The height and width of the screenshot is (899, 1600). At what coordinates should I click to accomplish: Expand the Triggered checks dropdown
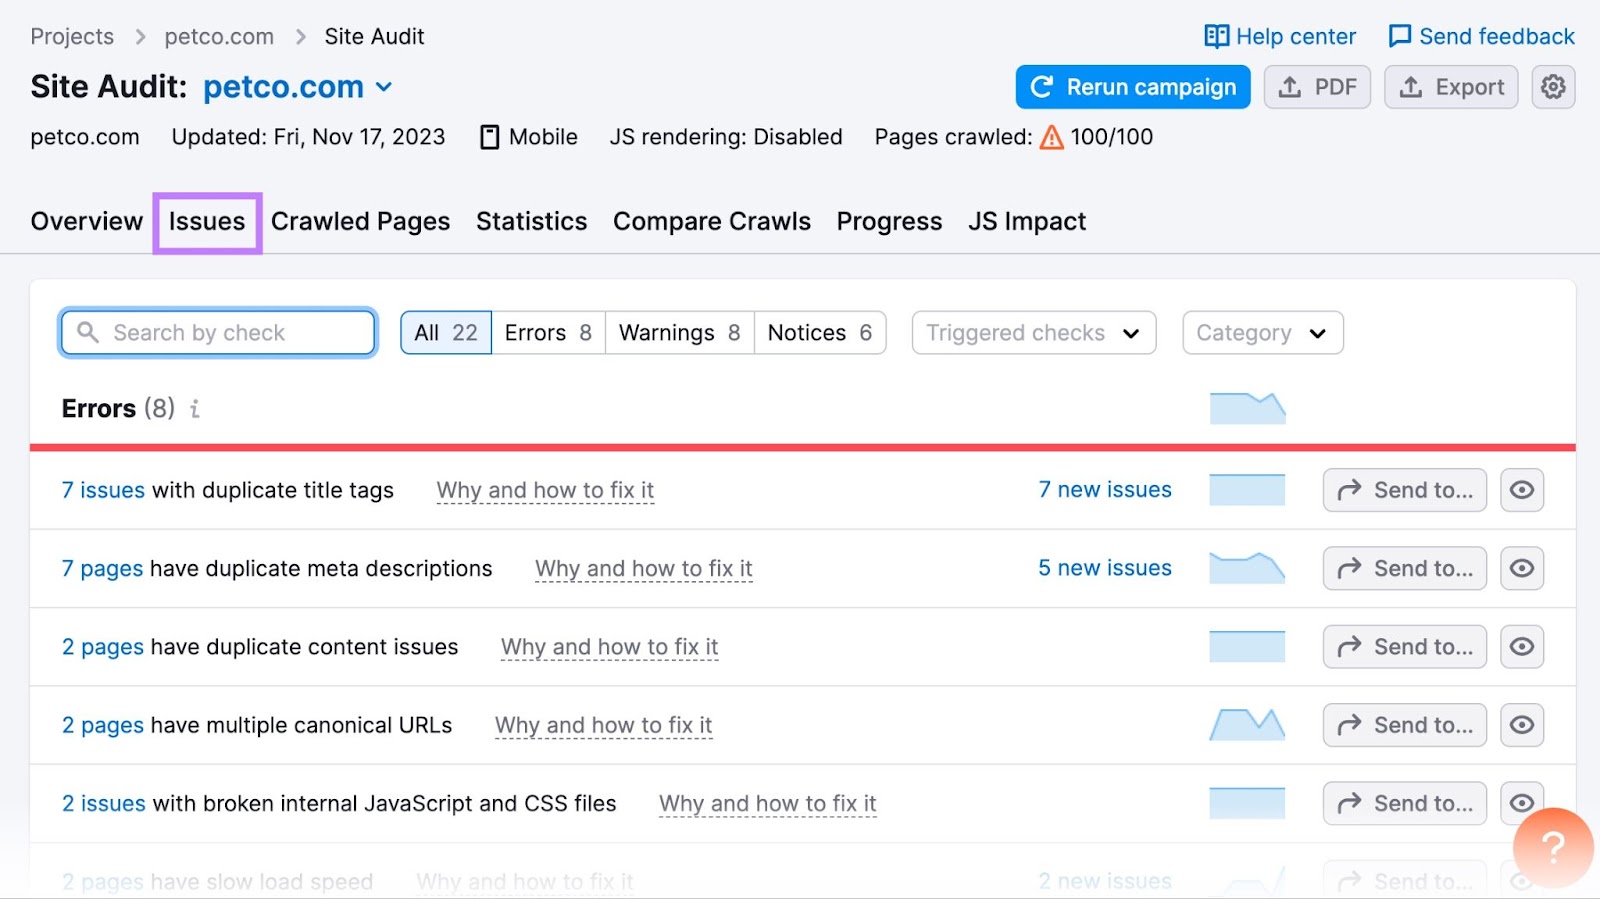(x=1033, y=333)
